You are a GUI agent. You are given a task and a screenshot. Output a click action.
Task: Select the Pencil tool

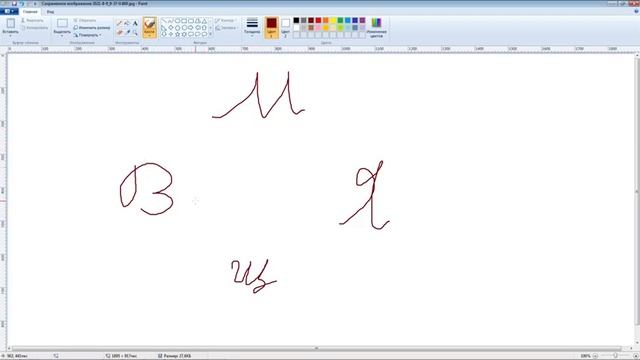tap(120, 24)
